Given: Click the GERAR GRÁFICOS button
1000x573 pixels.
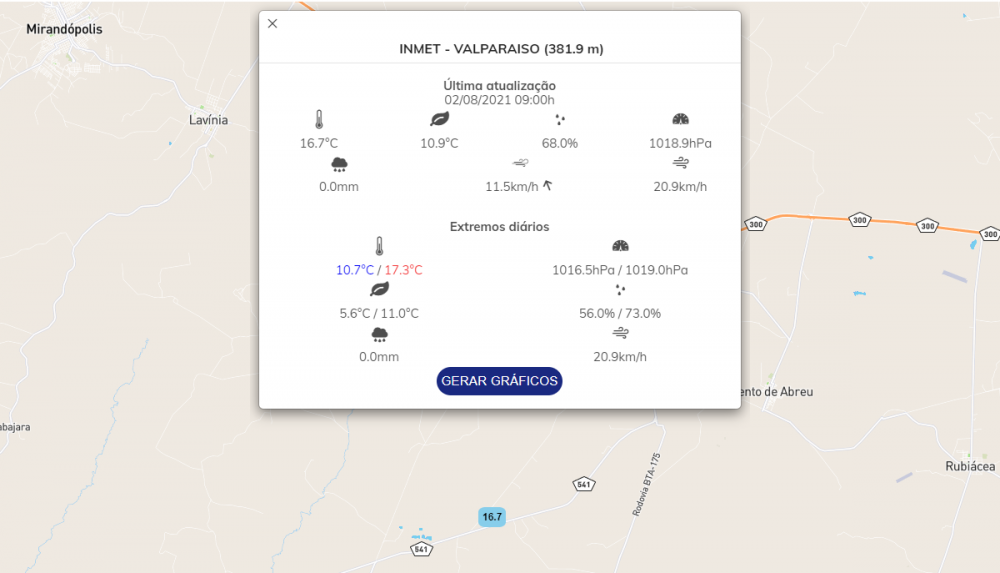Looking at the screenshot, I should click(499, 381).
